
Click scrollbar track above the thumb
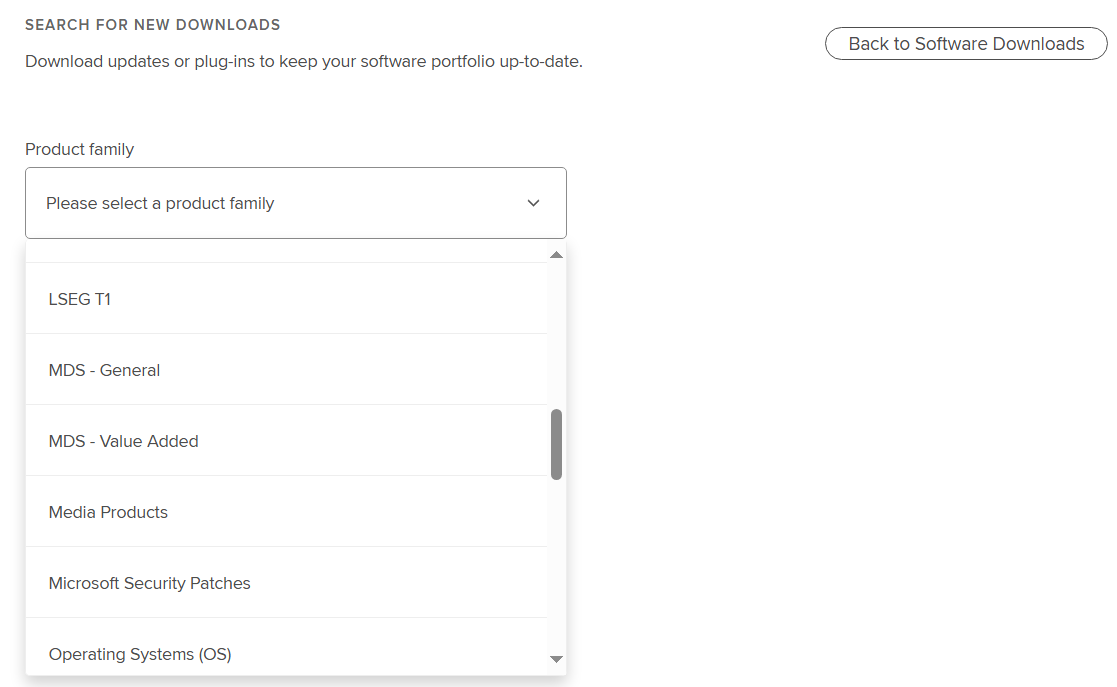557,330
